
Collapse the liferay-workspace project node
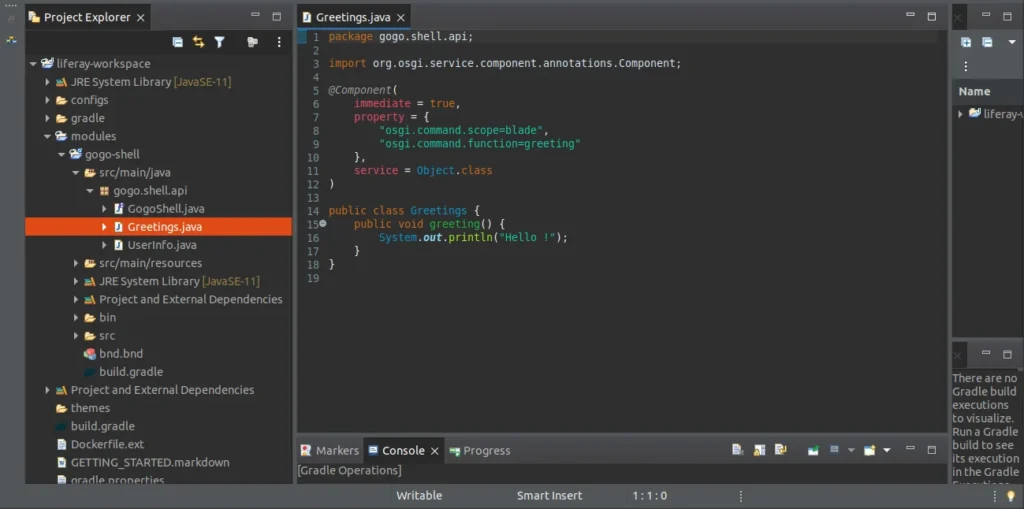point(33,64)
